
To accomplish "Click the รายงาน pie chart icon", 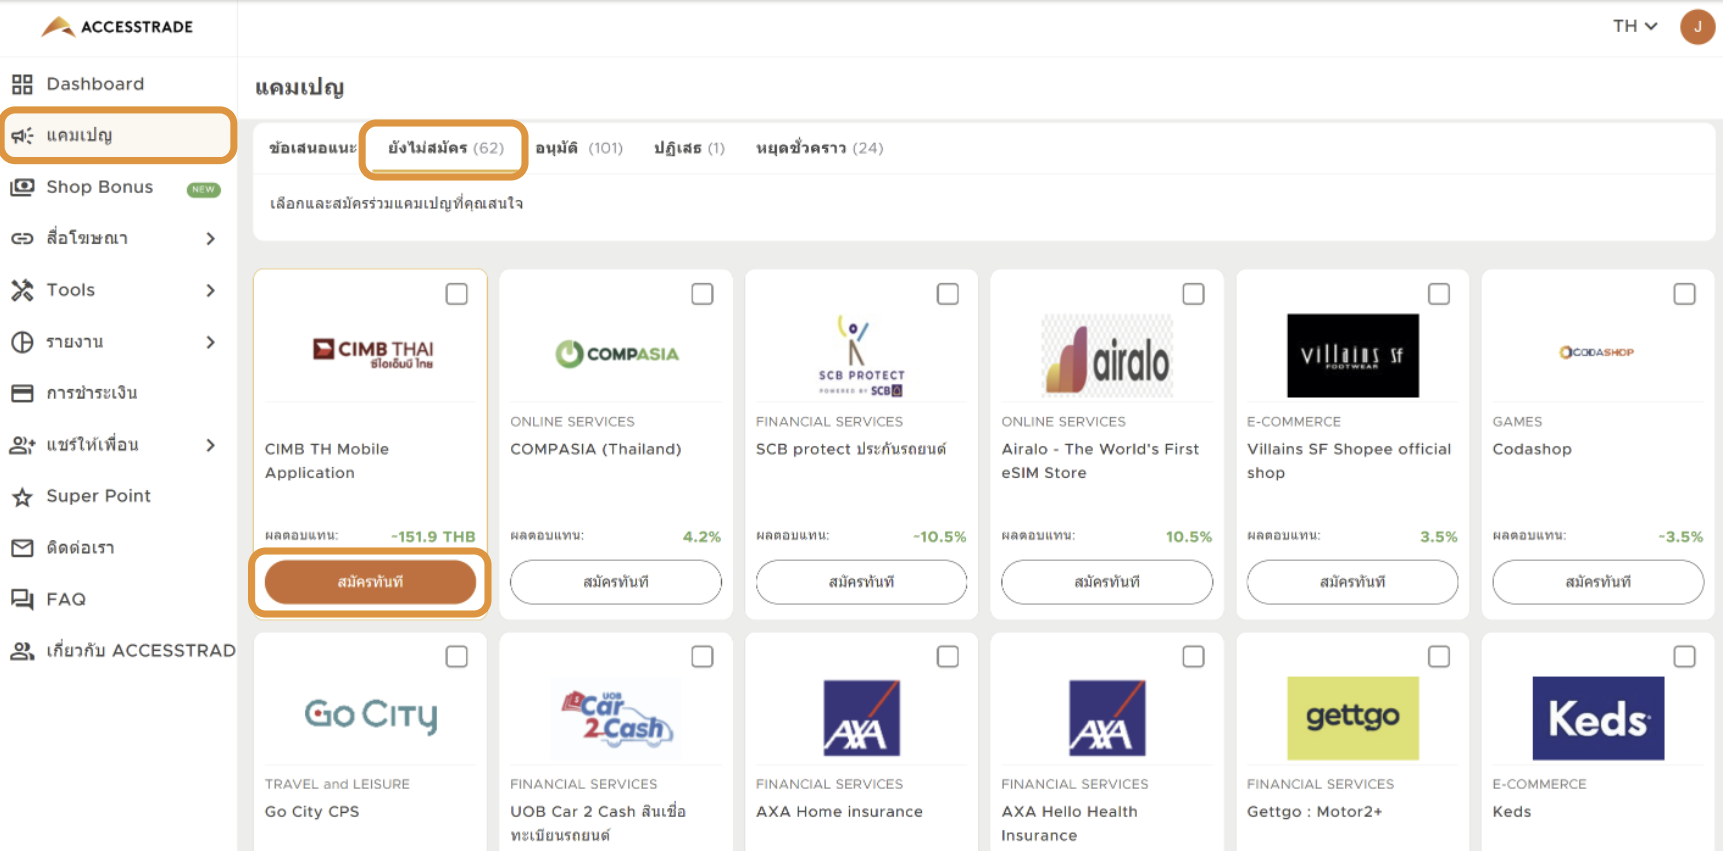I will [22, 342].
